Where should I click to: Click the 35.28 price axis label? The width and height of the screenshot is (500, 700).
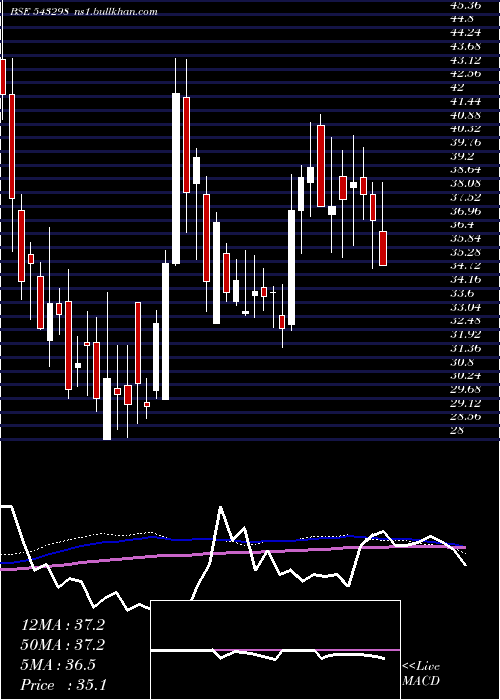[465, 252]
